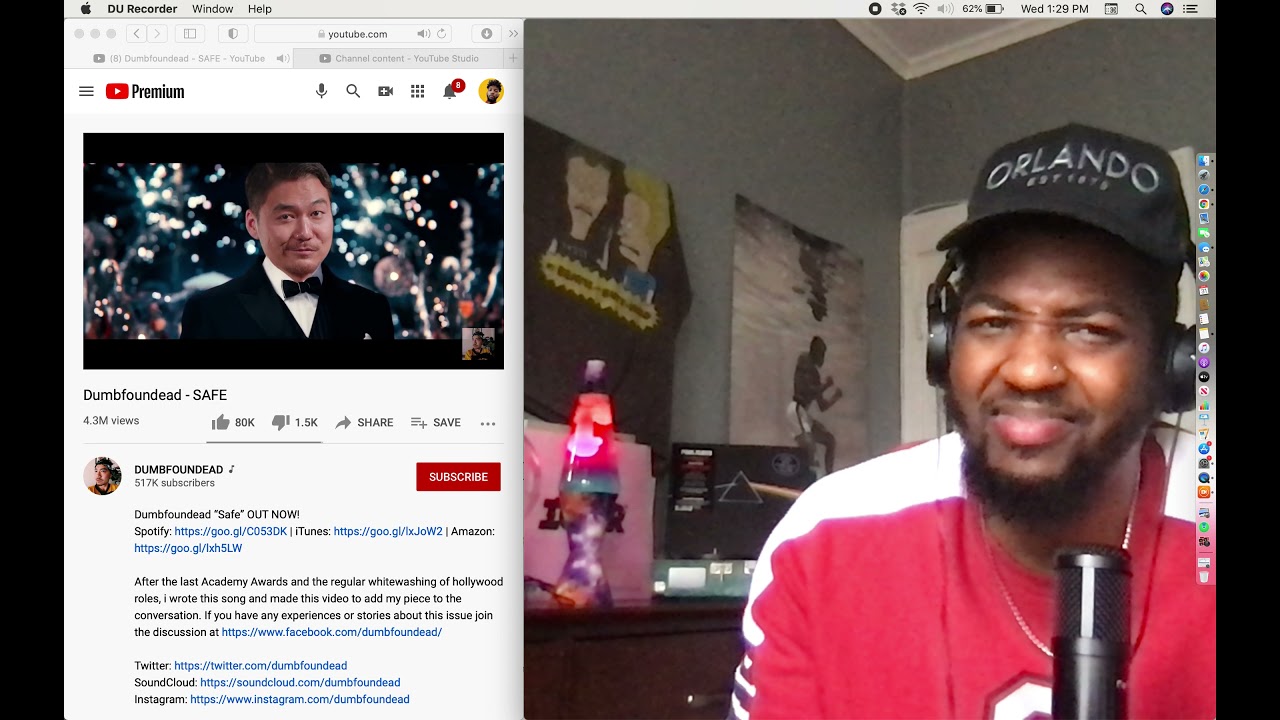The width and height of the screenshot is (1280, 720).
Task: Go forward with Safari forward arrow
Action: tap(157, 33)
